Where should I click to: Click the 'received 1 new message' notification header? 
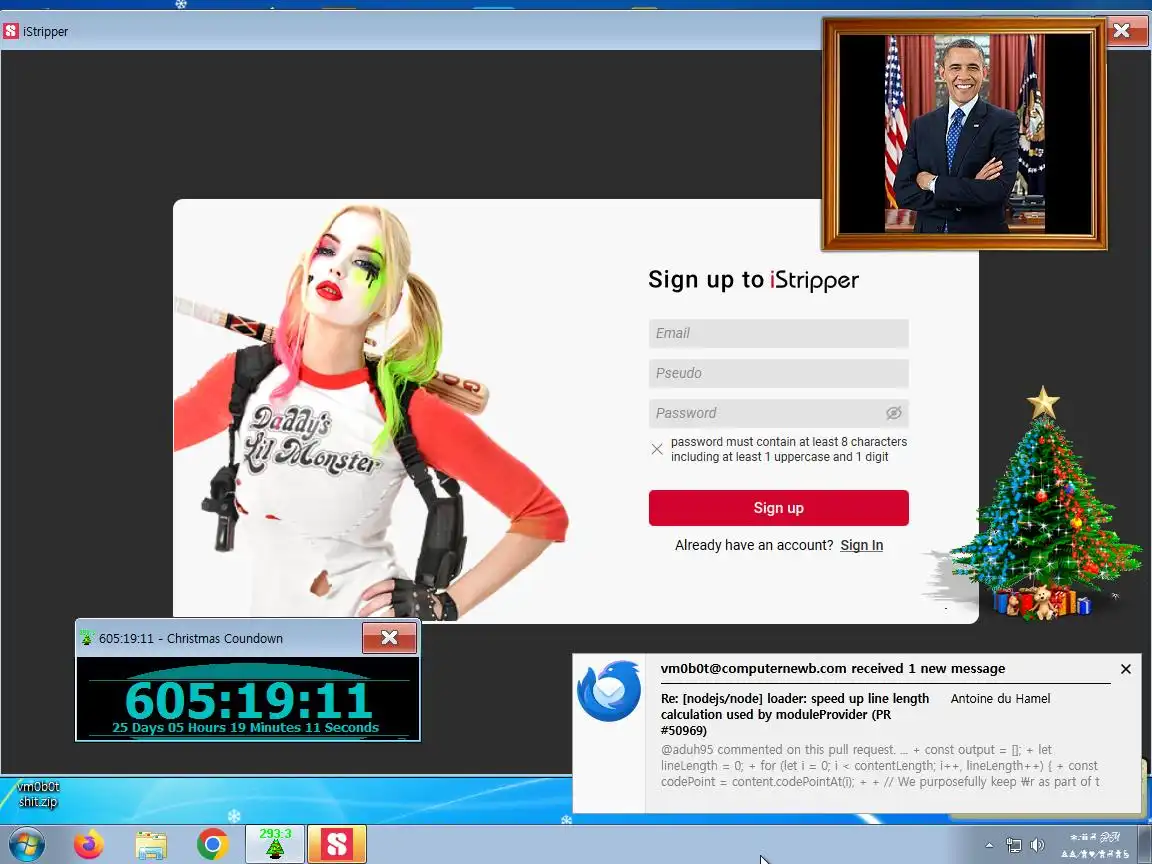pyautogui.click(x=832, y=669)
